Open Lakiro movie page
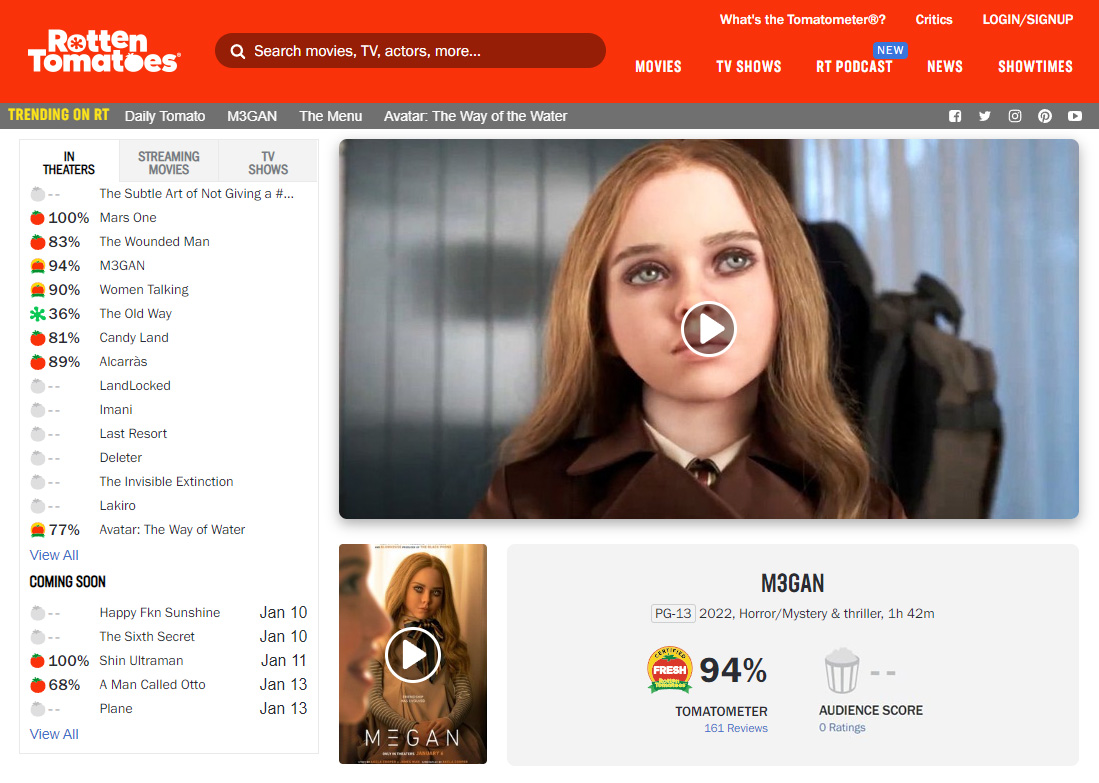 click(x=117, y=506)
